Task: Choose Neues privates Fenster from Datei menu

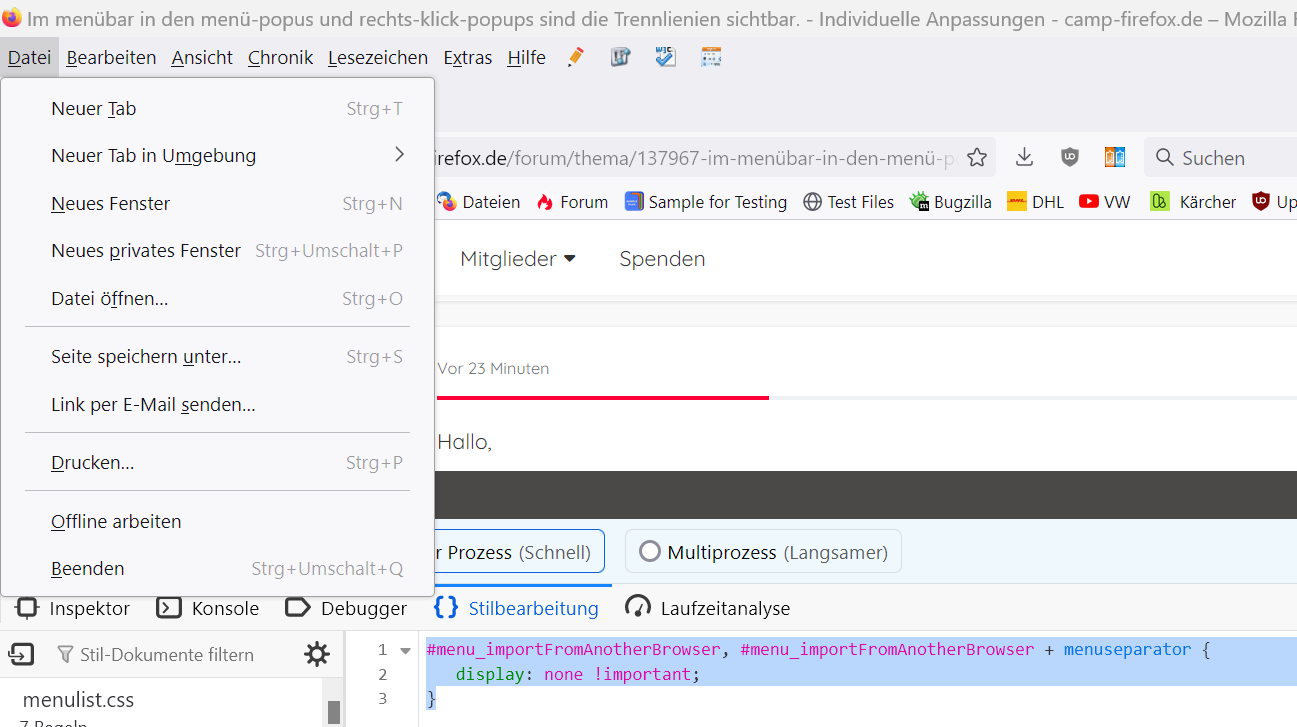Action: [146, 251]
